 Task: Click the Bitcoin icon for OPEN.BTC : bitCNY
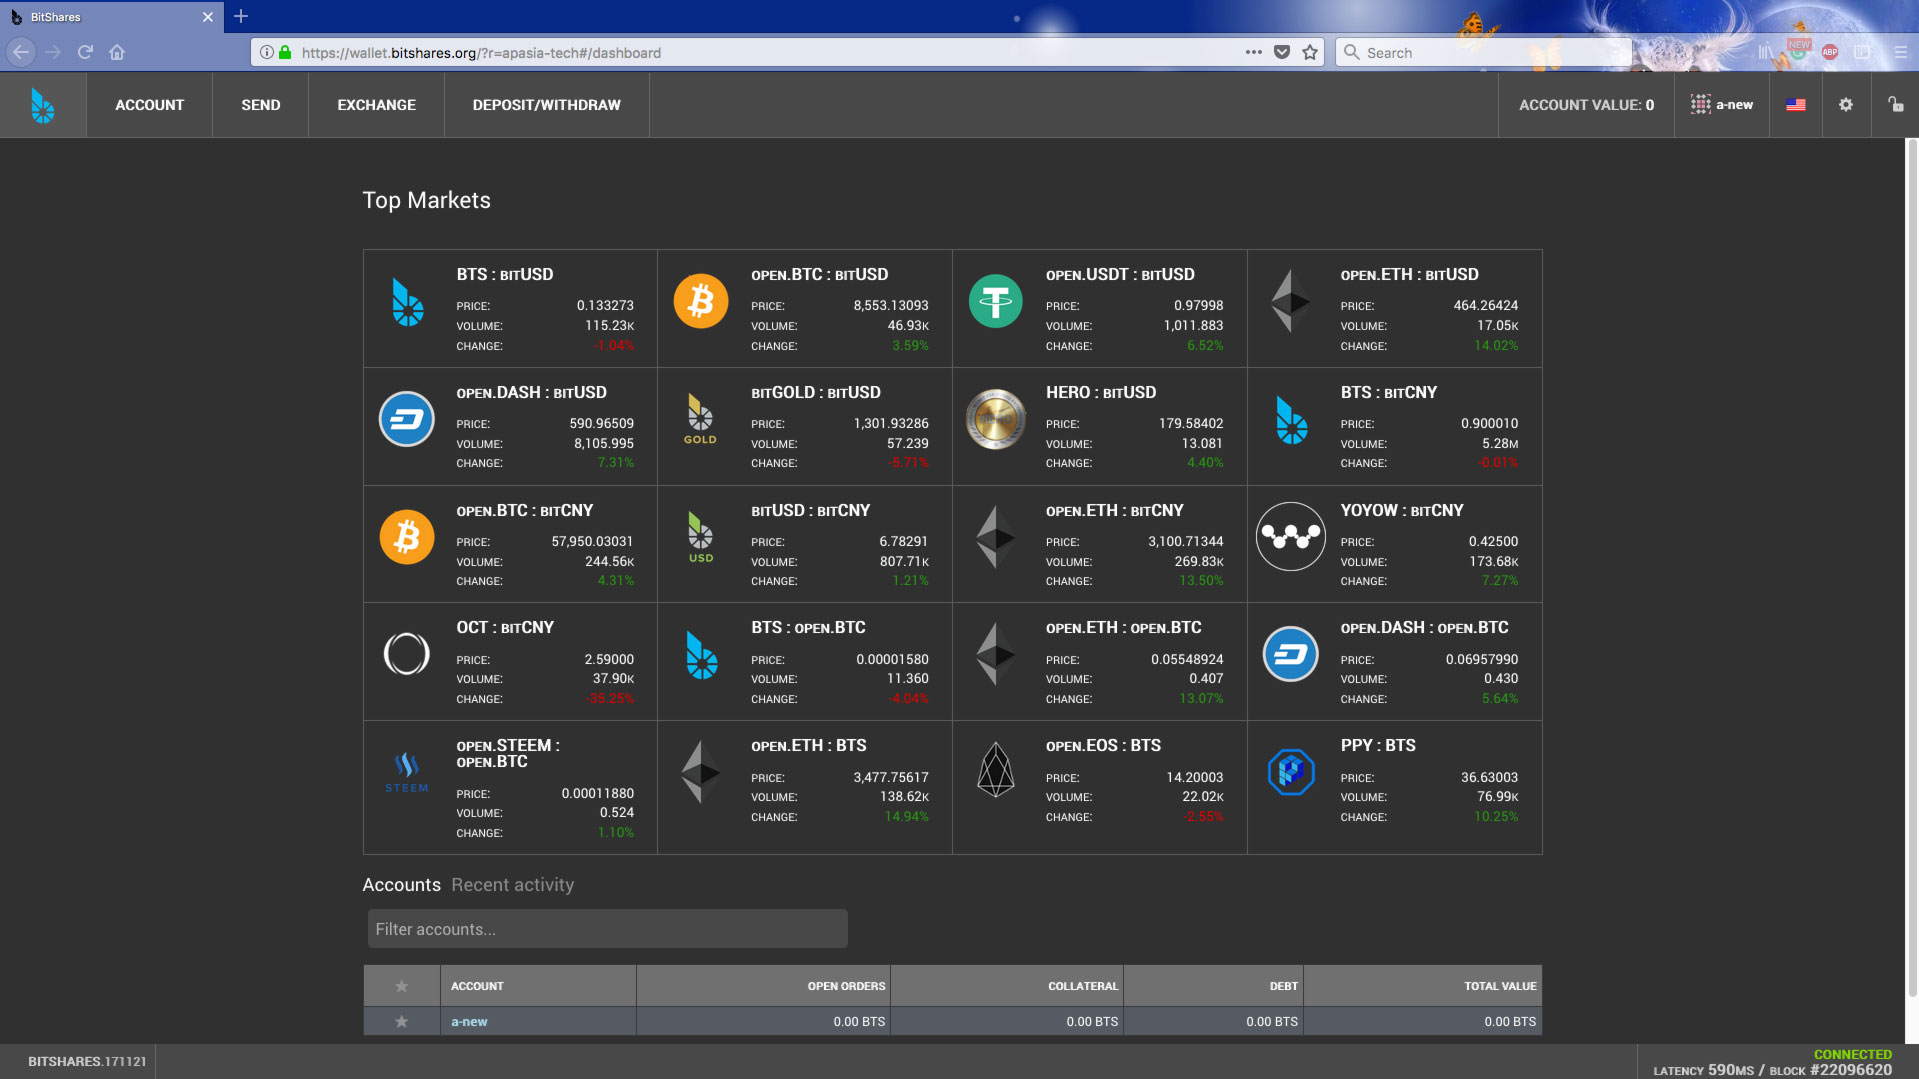[407, 537]
